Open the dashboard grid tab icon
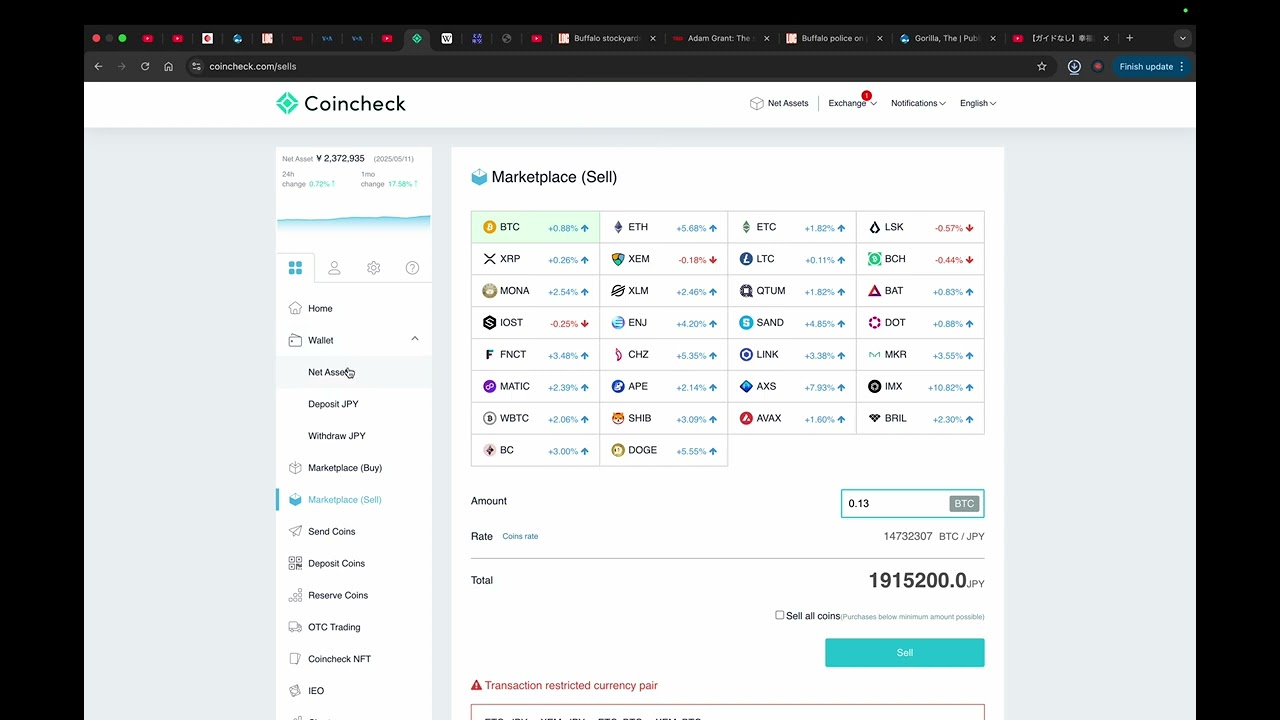 (x=295, y=268)
